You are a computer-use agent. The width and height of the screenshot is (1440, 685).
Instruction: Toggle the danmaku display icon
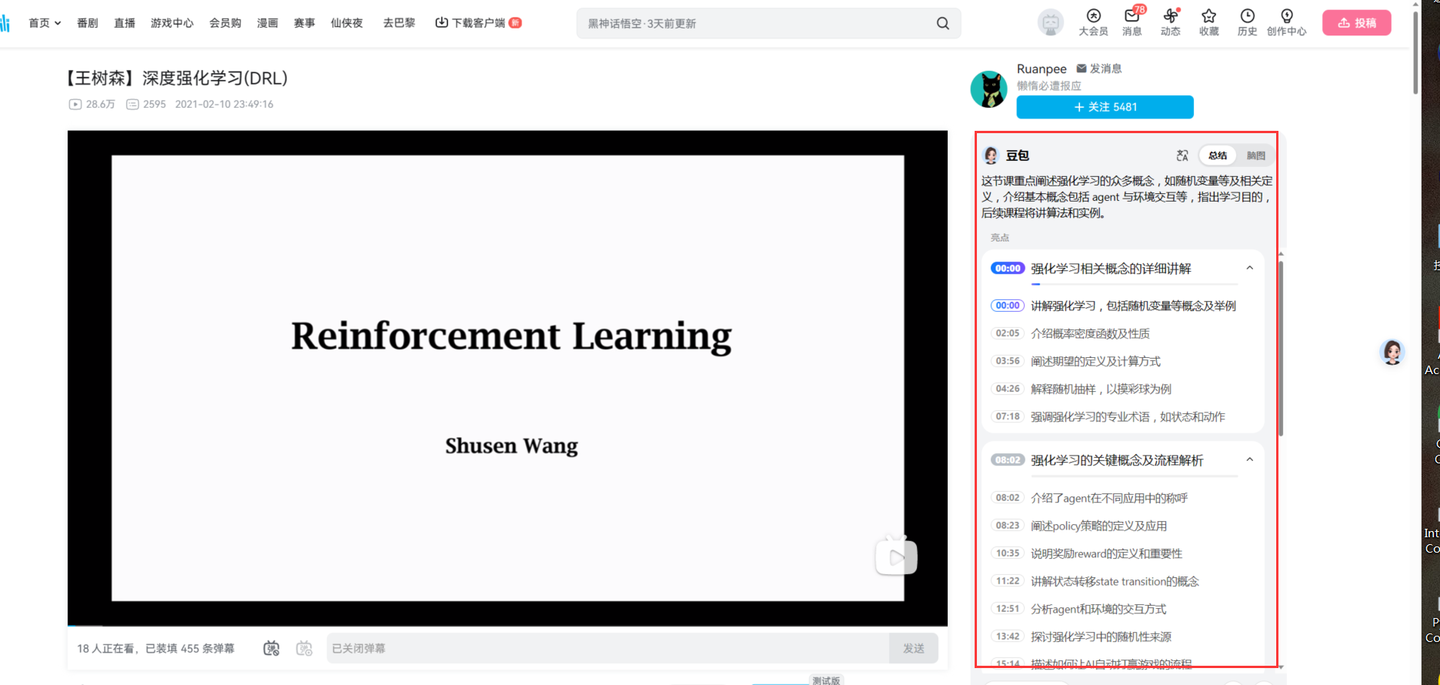point(271,648)
